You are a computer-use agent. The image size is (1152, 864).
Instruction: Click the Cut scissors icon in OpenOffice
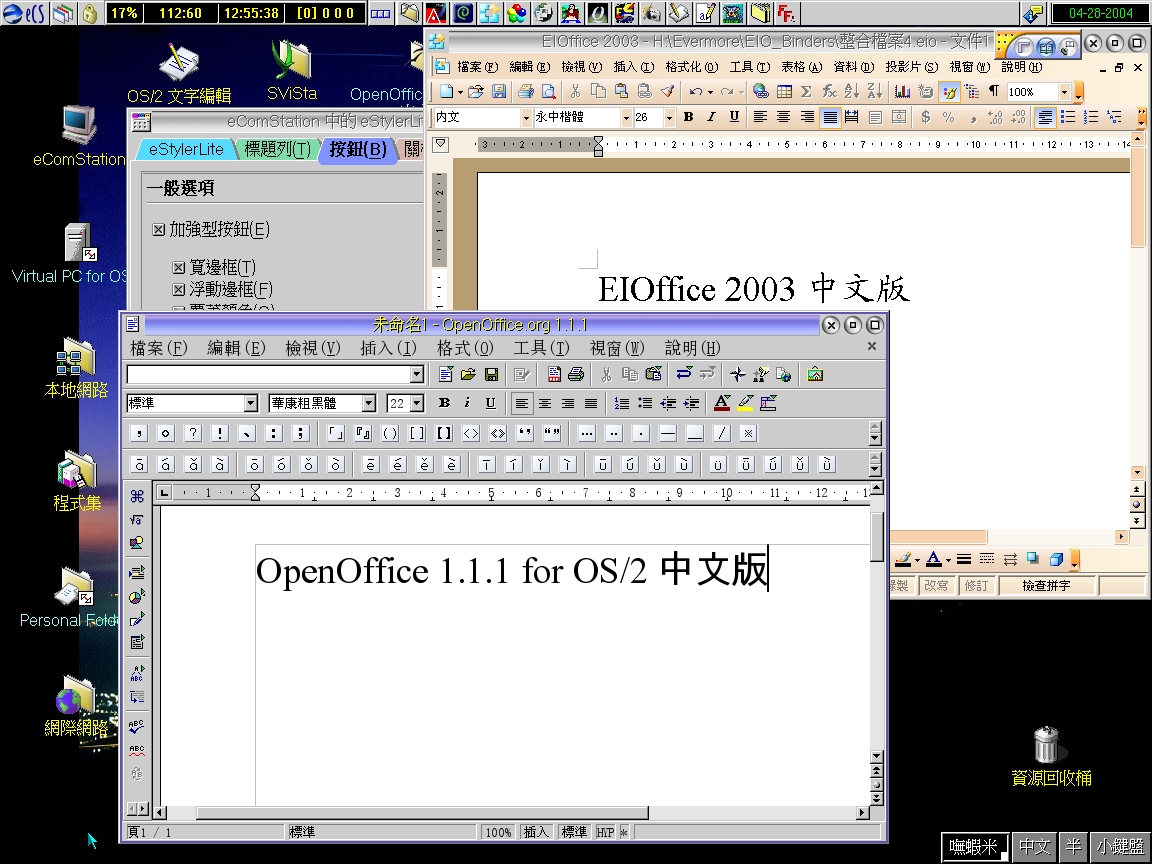(x=606, y=375)
